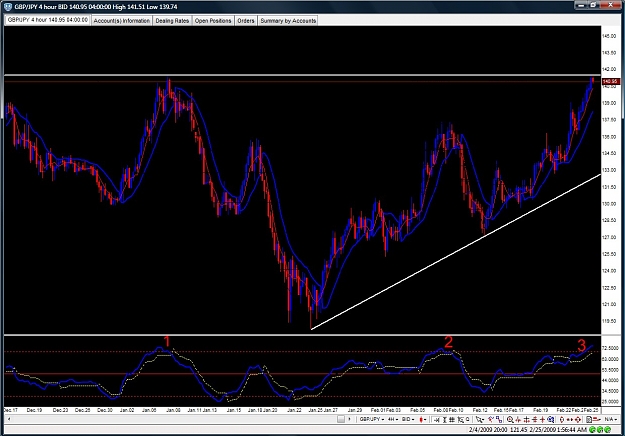The width and height of the screenshot is (625, 436).
Task: Click the red horizontal arrows icon
Action: [570, 419]
